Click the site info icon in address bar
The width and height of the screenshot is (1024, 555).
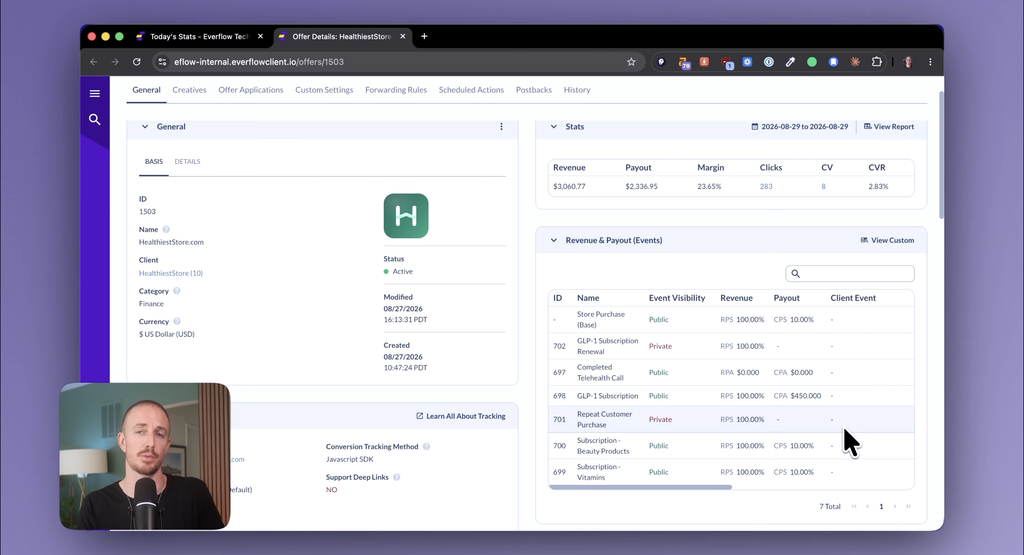[x=162, y=62]
